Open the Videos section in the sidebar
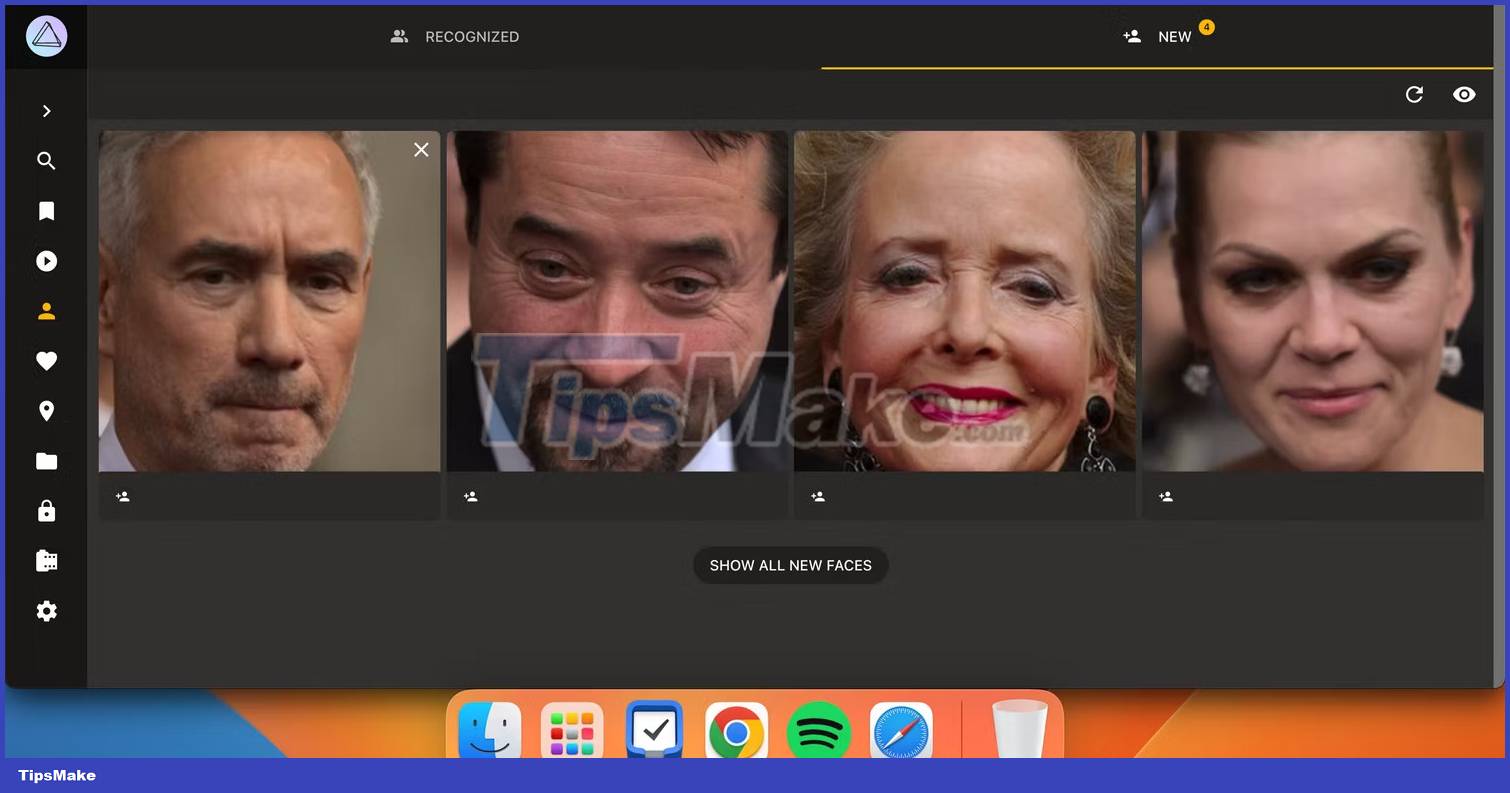1510x793 pixels. (x=46, y=260)
